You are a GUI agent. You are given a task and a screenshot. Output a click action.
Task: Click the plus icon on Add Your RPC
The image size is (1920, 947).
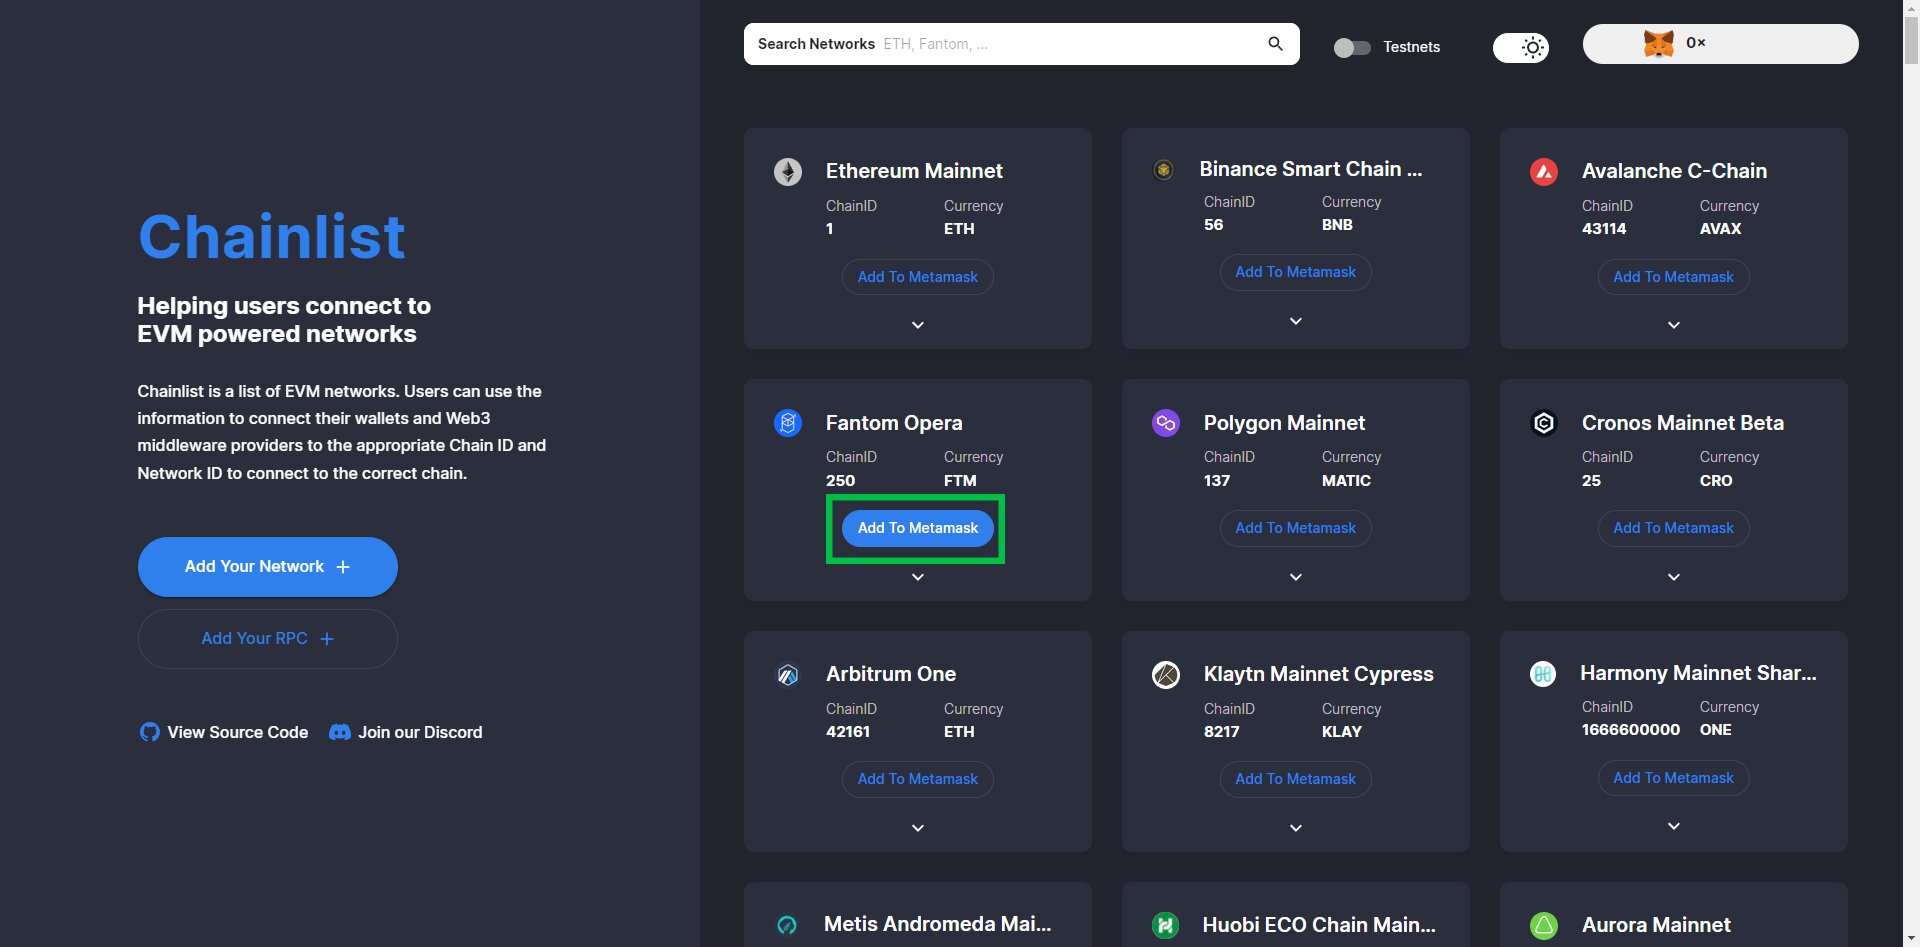pos(327,639)
